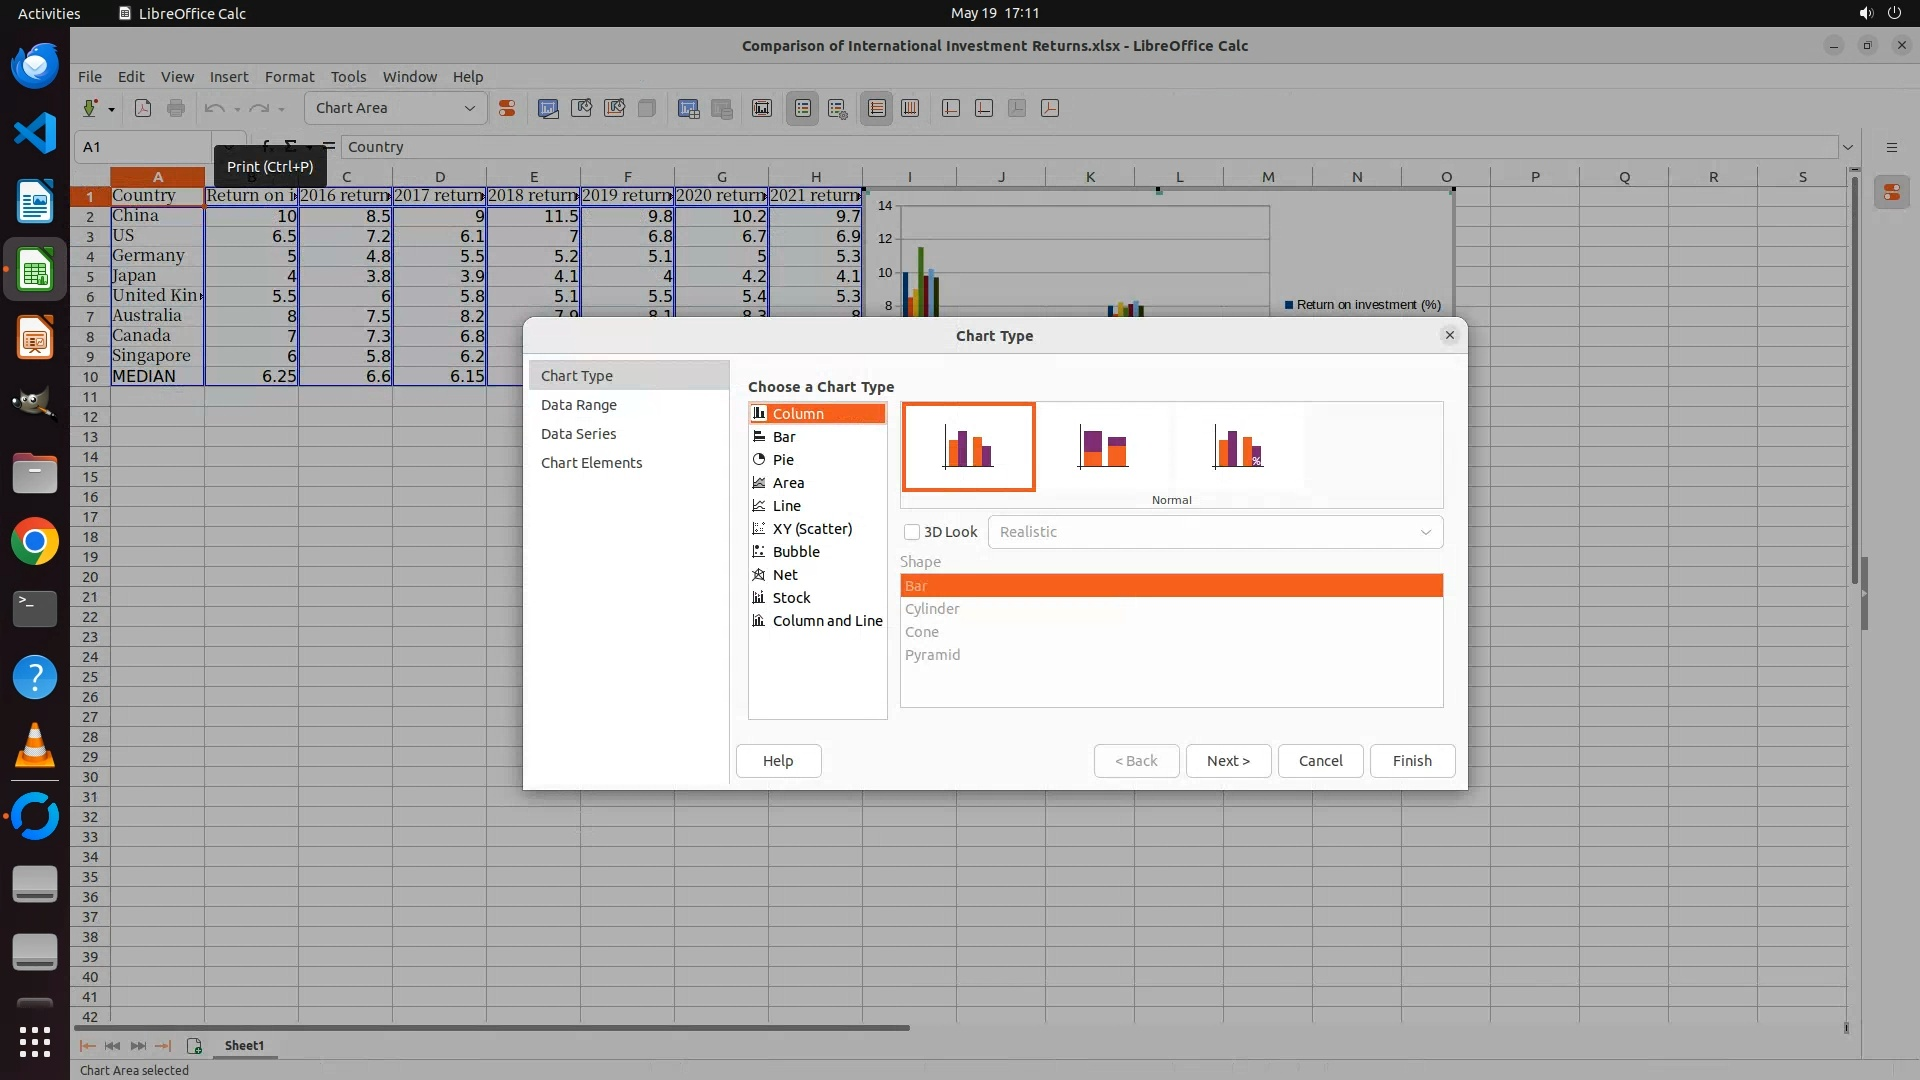The width and height of the screenshot is (1920, 1080).
Task: Select the Stacked column subtype thumbnail
Action: [1103, 447]
